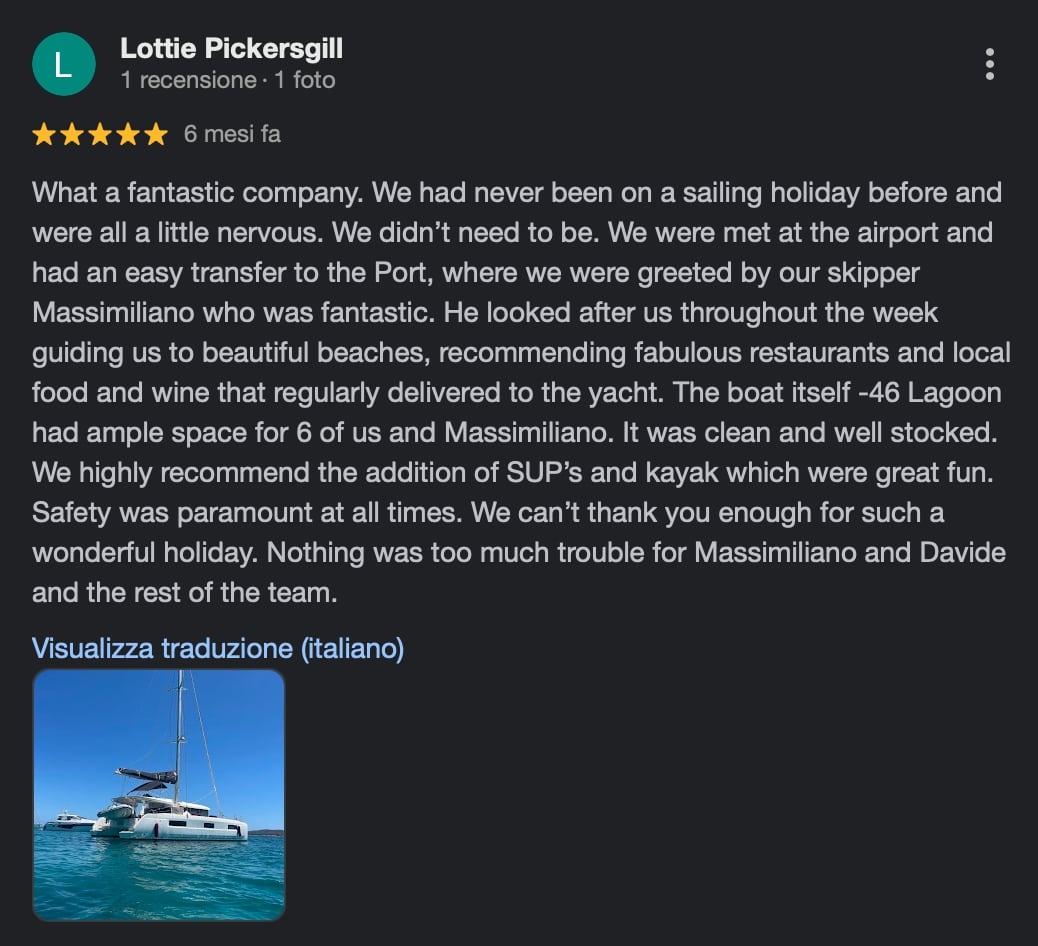The image size is (1038, 946).
Task: Click the "1 recensione" count text
Action: [188, 80]
